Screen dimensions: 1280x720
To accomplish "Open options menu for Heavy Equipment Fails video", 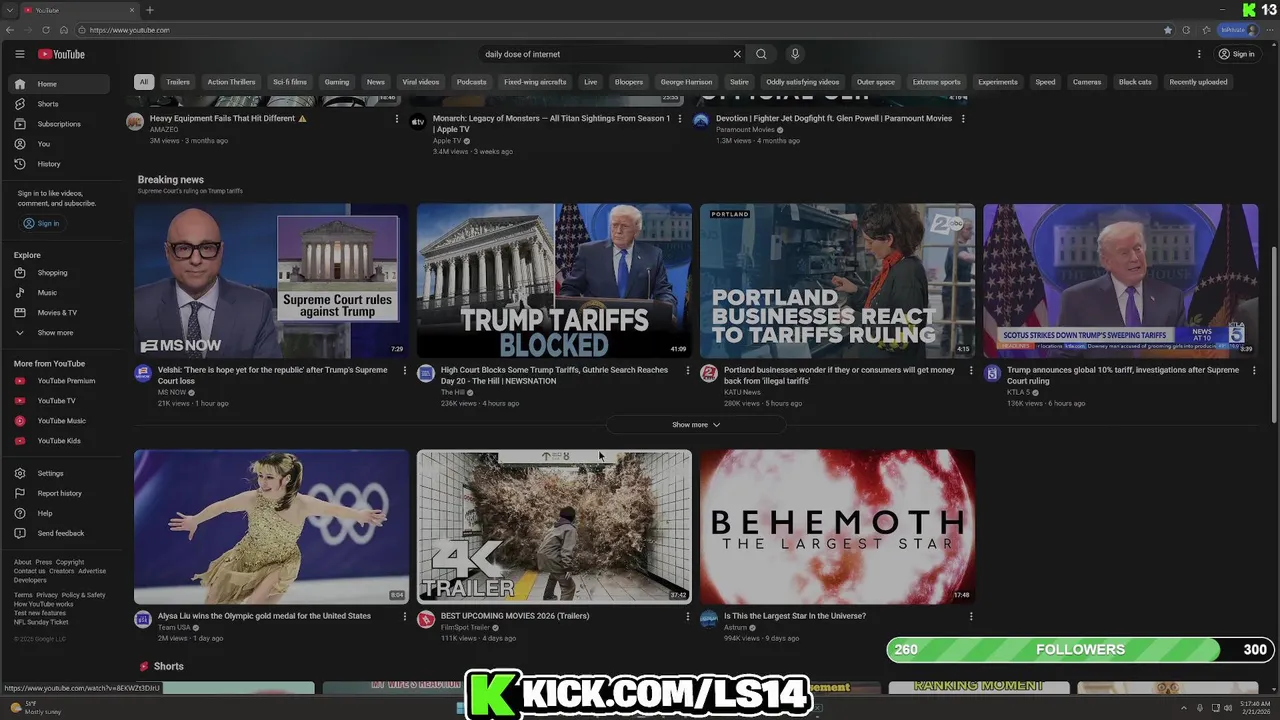I will (397, 118).
